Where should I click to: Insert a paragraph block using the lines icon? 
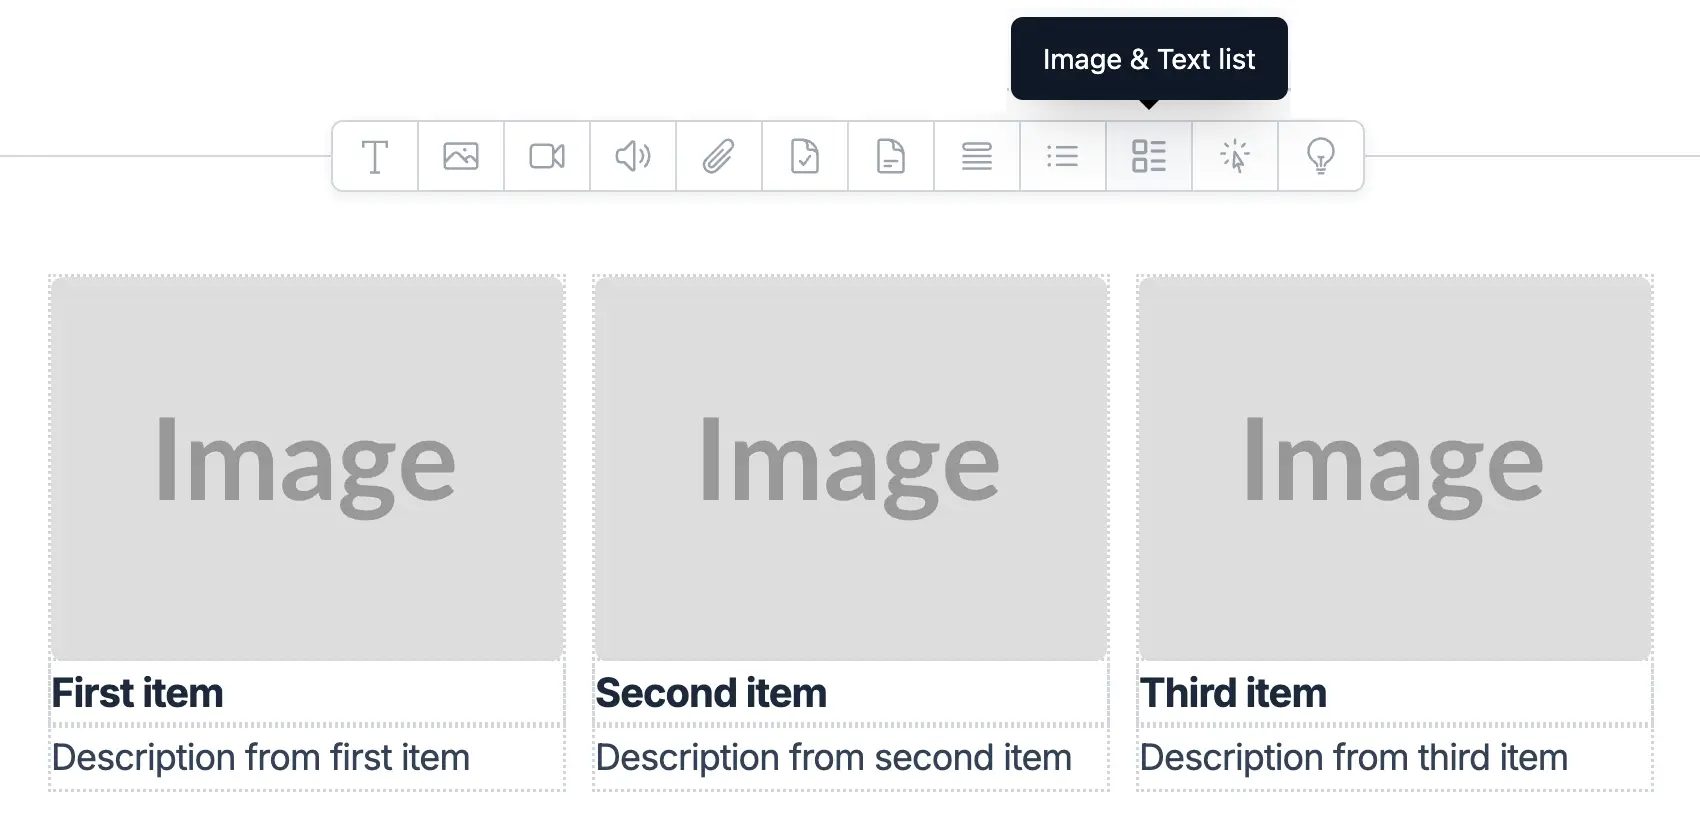976,156
